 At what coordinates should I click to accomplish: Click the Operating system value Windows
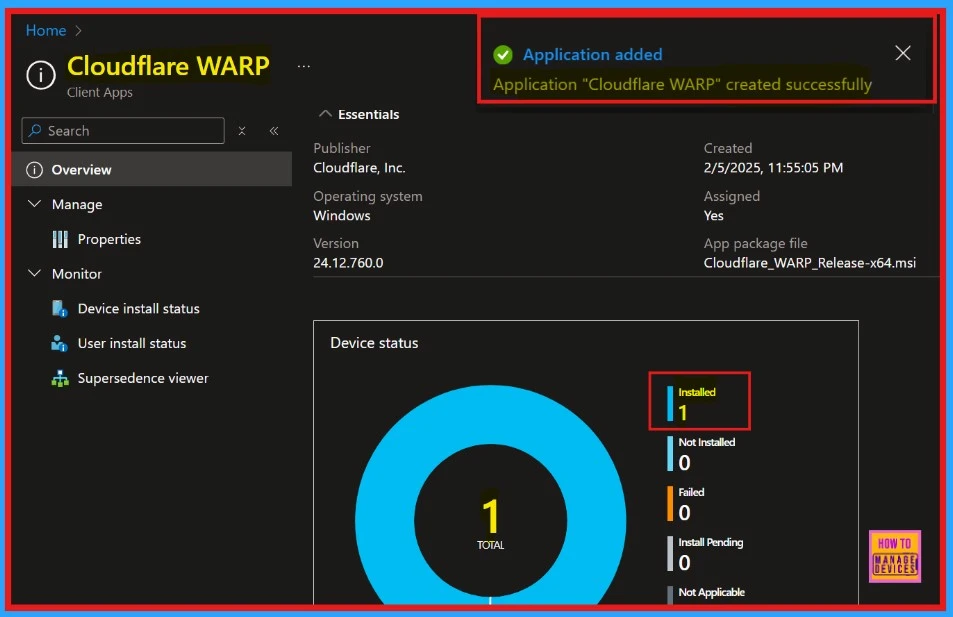tap(342, 215)
